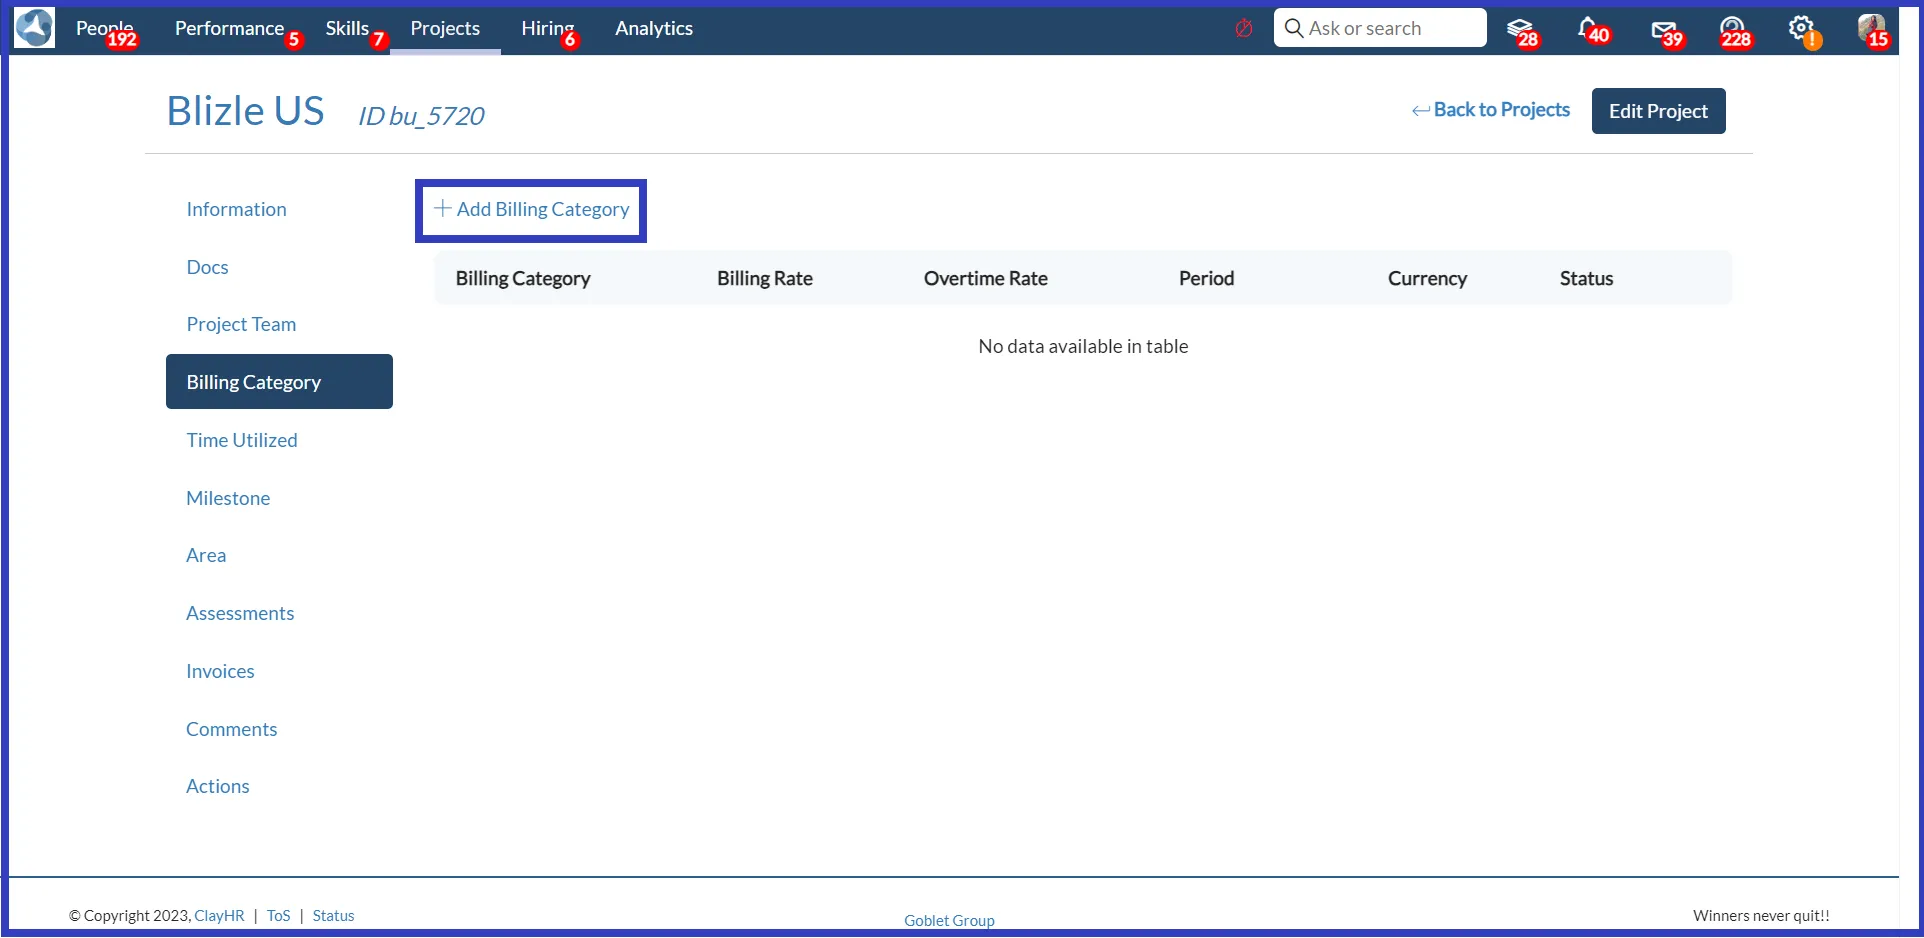Select the Invoices tab

[220, 671]
